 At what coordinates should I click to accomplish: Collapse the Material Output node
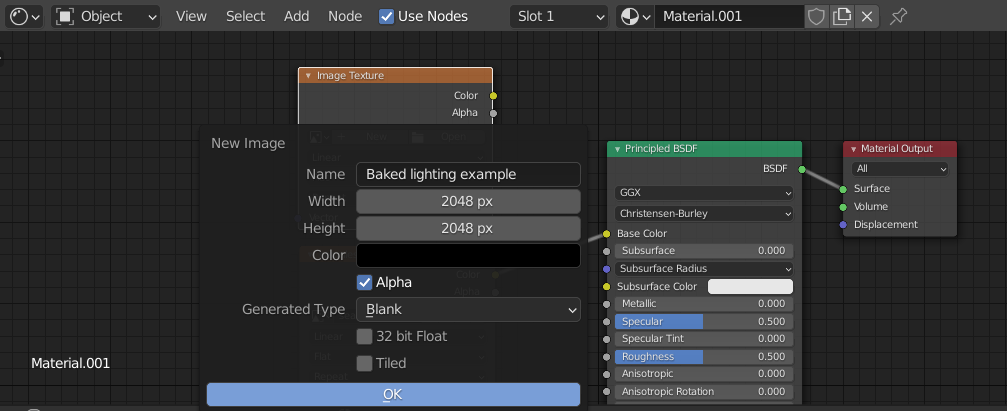[854, 149]
